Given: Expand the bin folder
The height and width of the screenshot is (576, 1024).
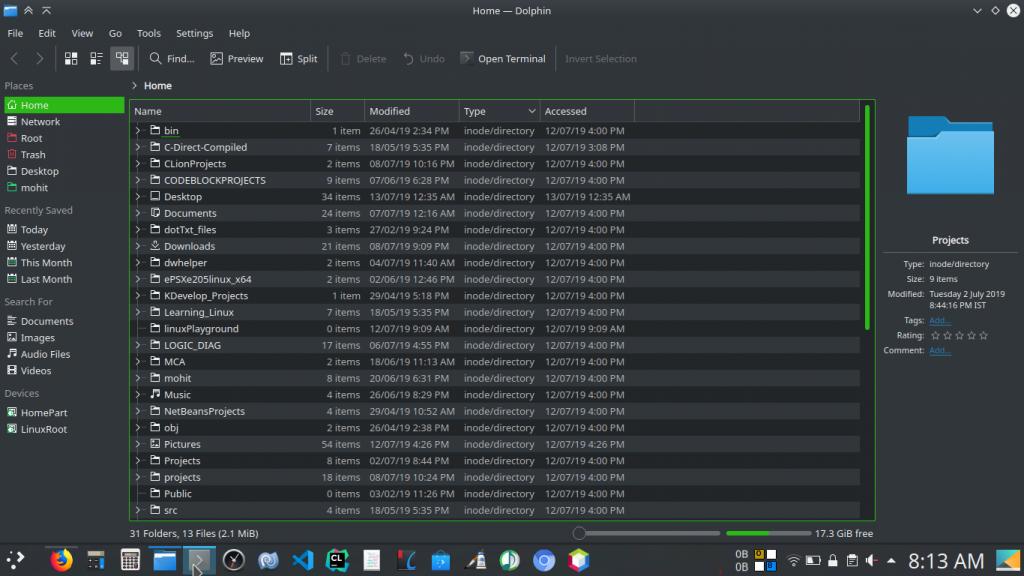Looking at the screenshot, I should click(x=138, y=131).
